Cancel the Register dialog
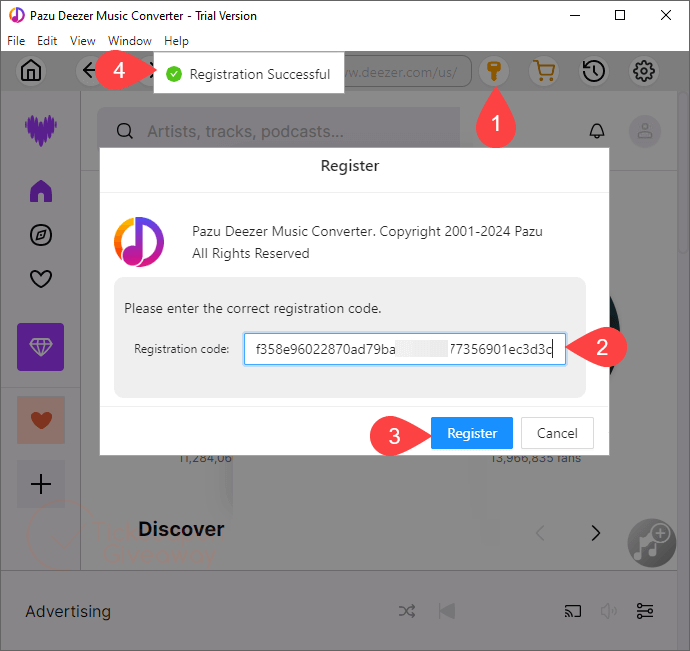 (x=557, y=433)
